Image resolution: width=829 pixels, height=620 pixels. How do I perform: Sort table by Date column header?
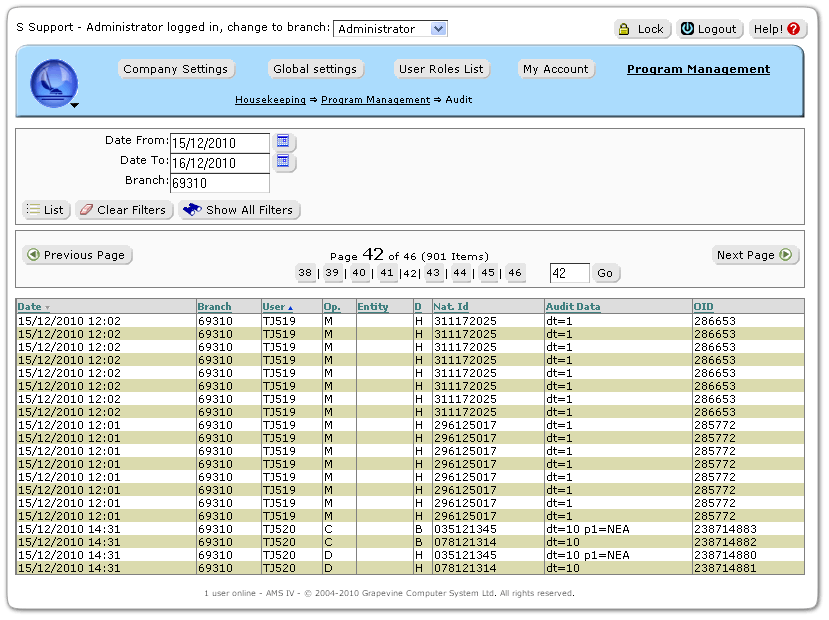(30, 306)
